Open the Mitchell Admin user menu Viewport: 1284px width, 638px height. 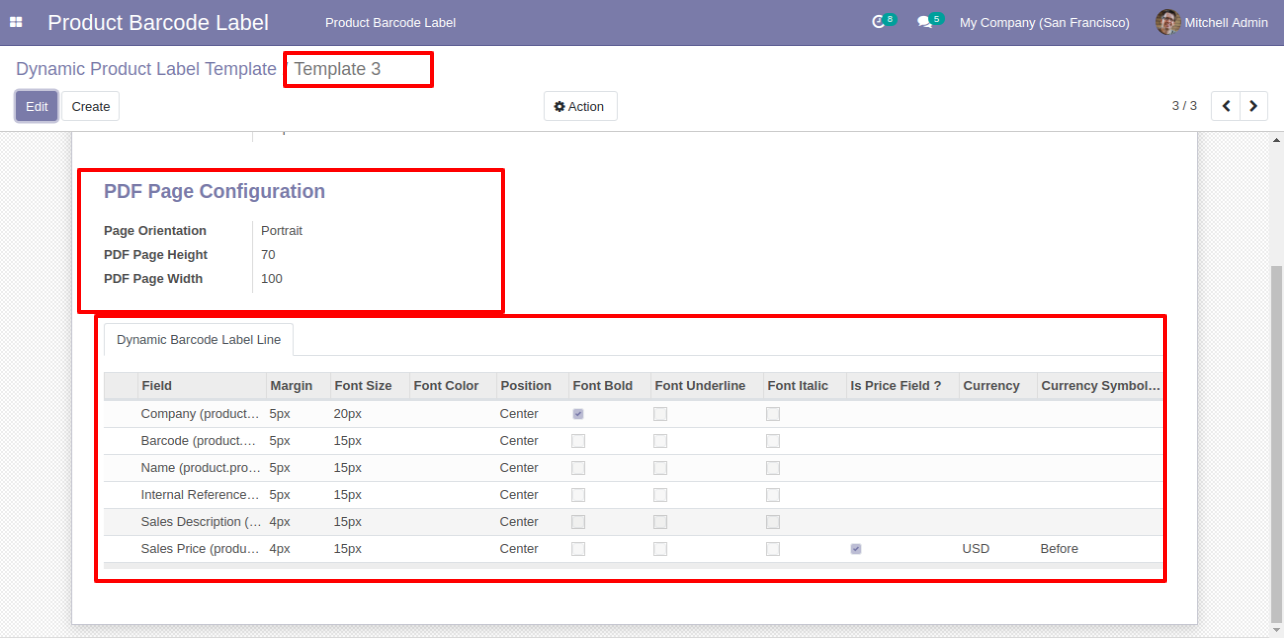(1212, 22)
